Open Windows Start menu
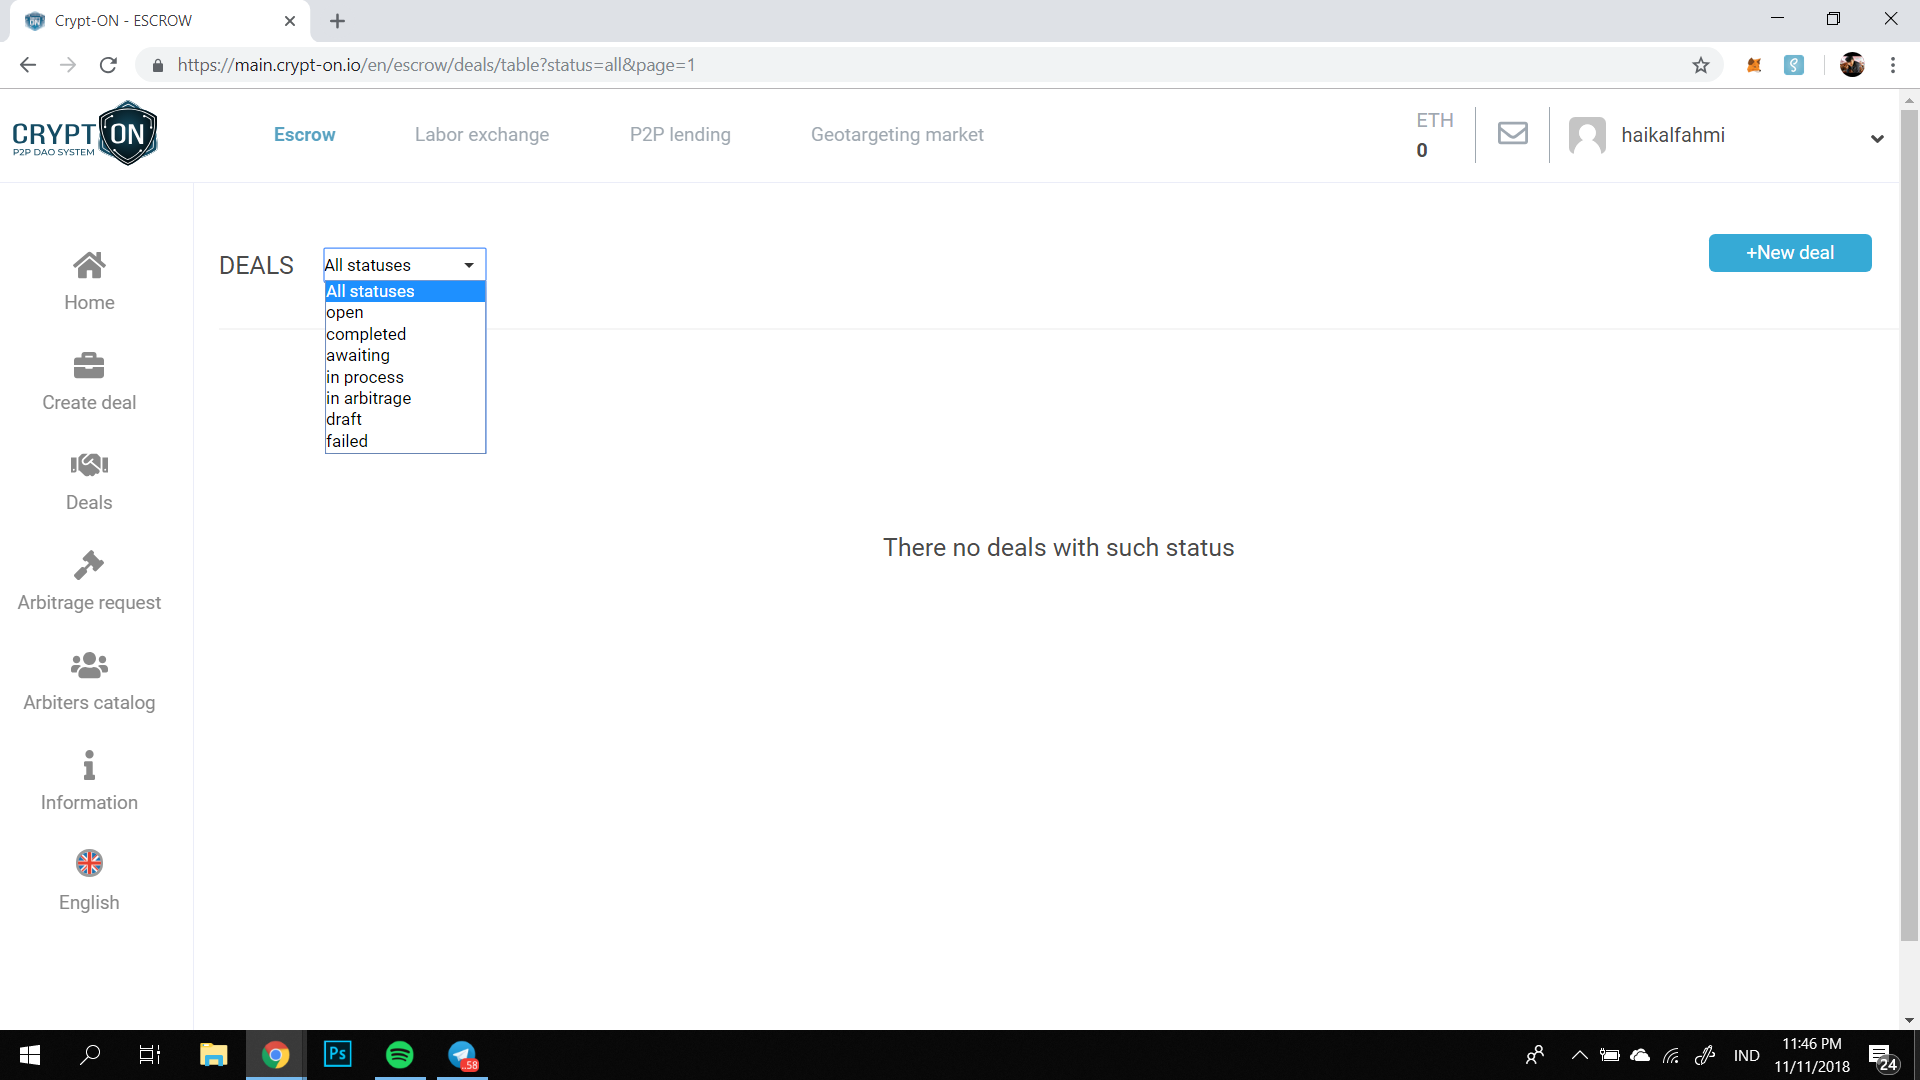 tap(30, 1055)
